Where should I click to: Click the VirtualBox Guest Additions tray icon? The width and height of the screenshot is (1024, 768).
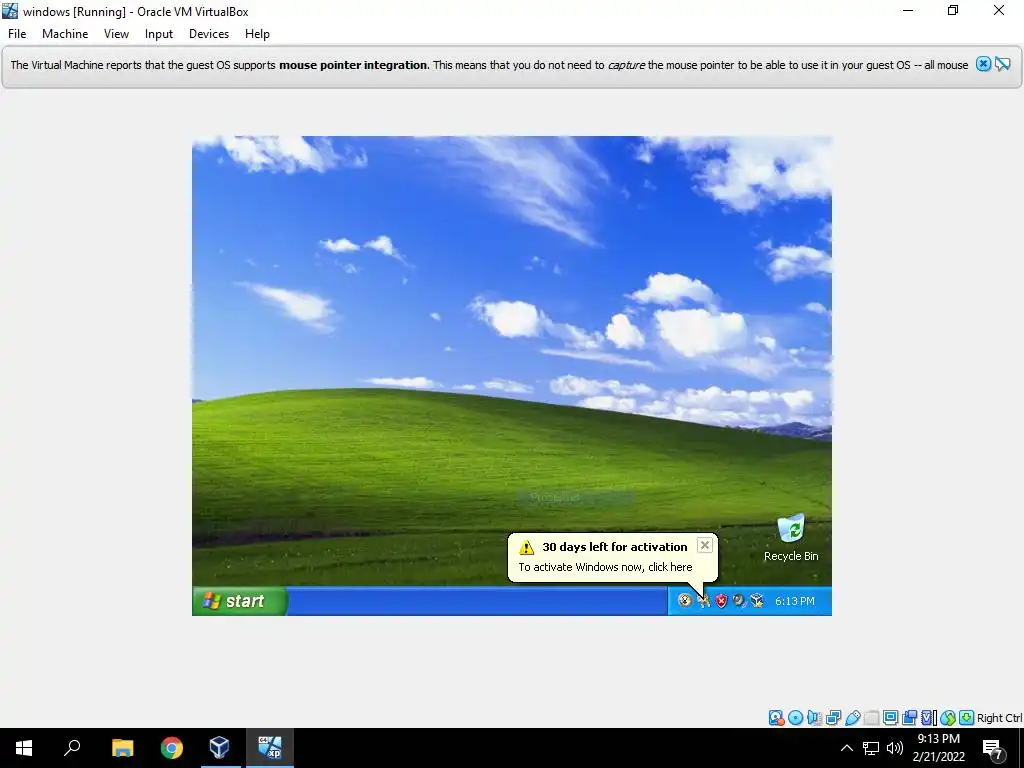click(x=757, y=601)
